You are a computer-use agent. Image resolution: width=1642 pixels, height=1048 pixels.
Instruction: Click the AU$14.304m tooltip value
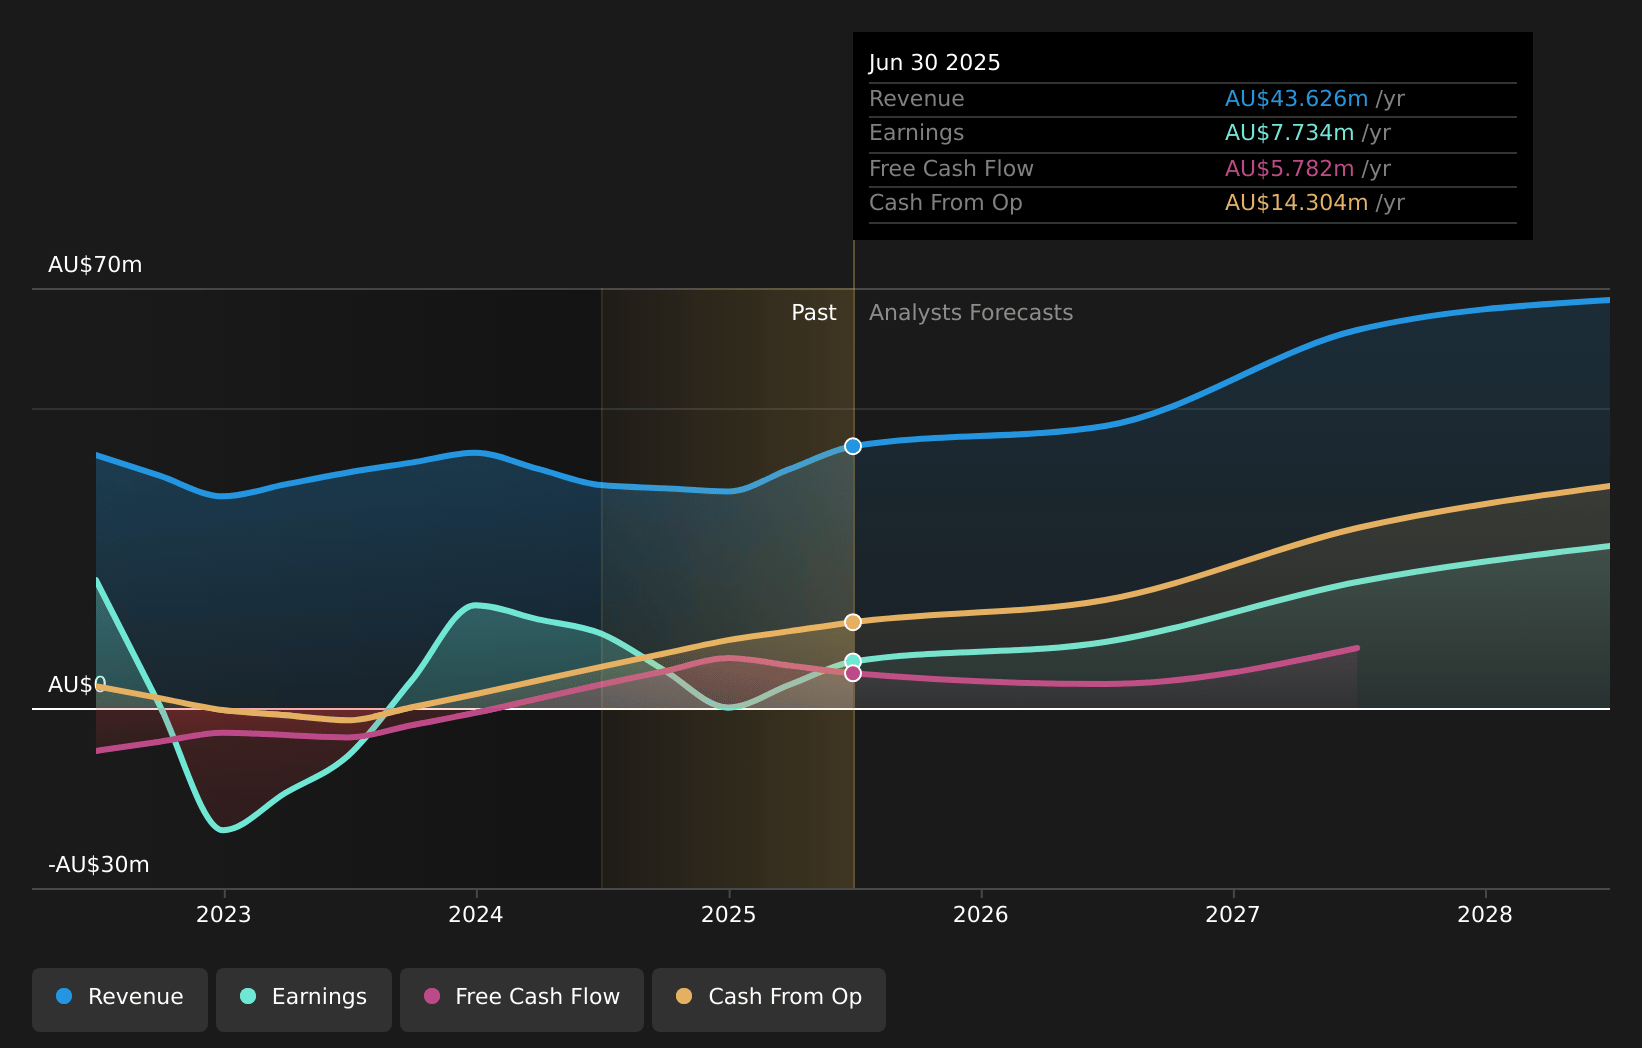click(x=1296, y=203)
